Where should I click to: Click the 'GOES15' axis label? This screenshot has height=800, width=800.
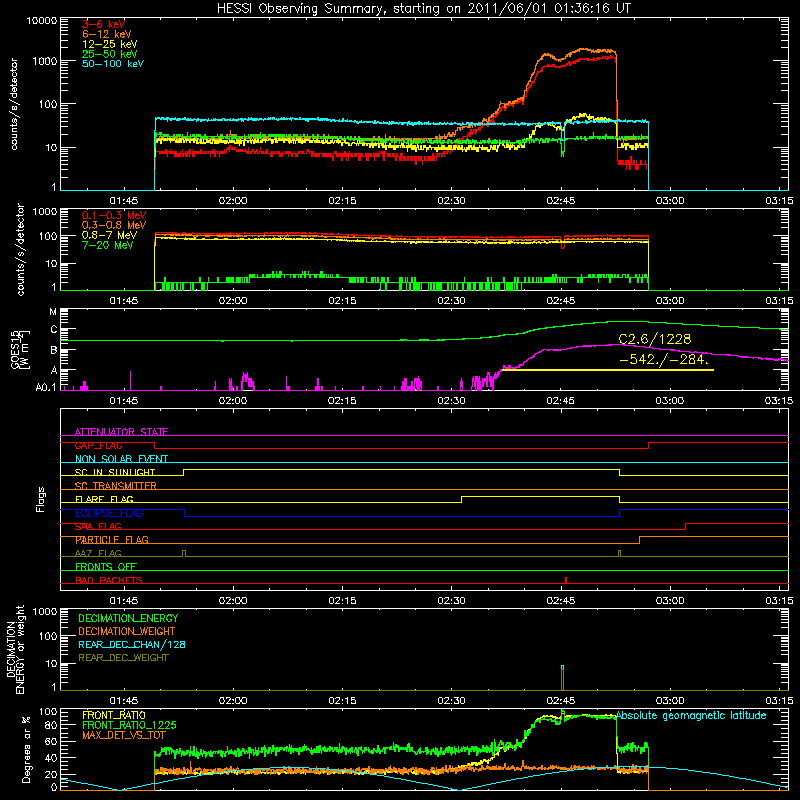pos(15,348)
